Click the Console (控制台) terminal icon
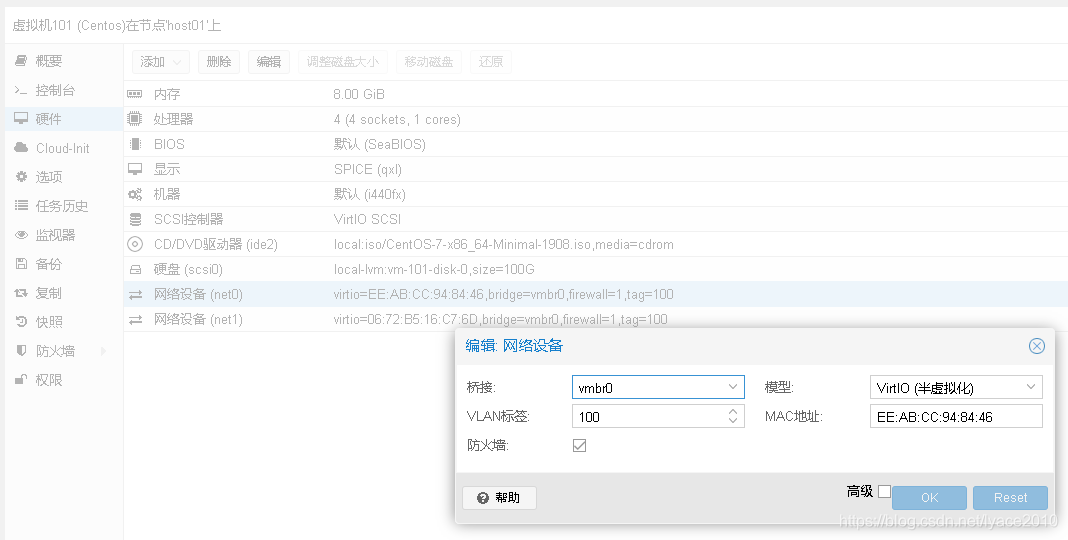This screenshot has height=540, width=1068. [21, 90]
